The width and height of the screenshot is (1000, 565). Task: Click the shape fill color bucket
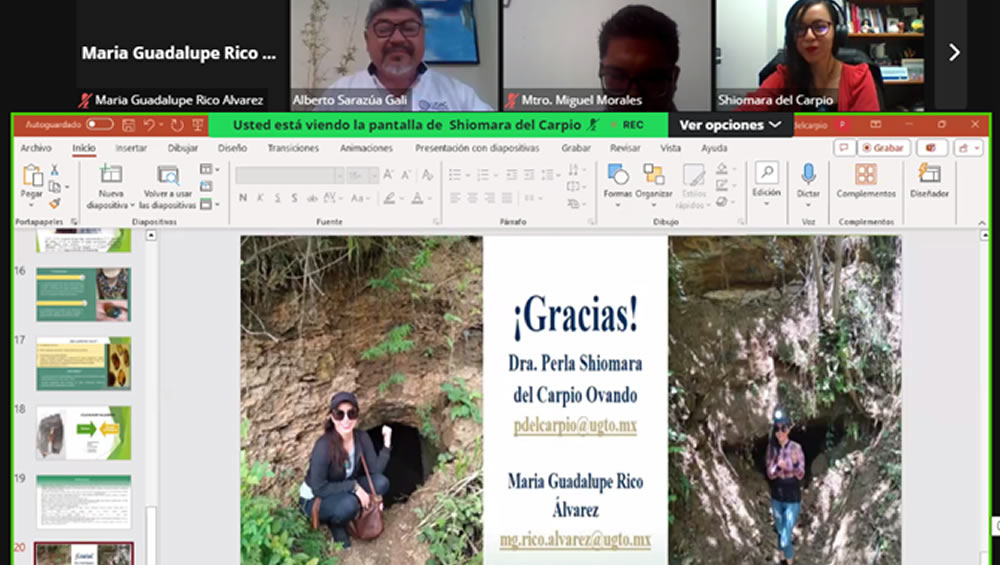coord(722,168)
